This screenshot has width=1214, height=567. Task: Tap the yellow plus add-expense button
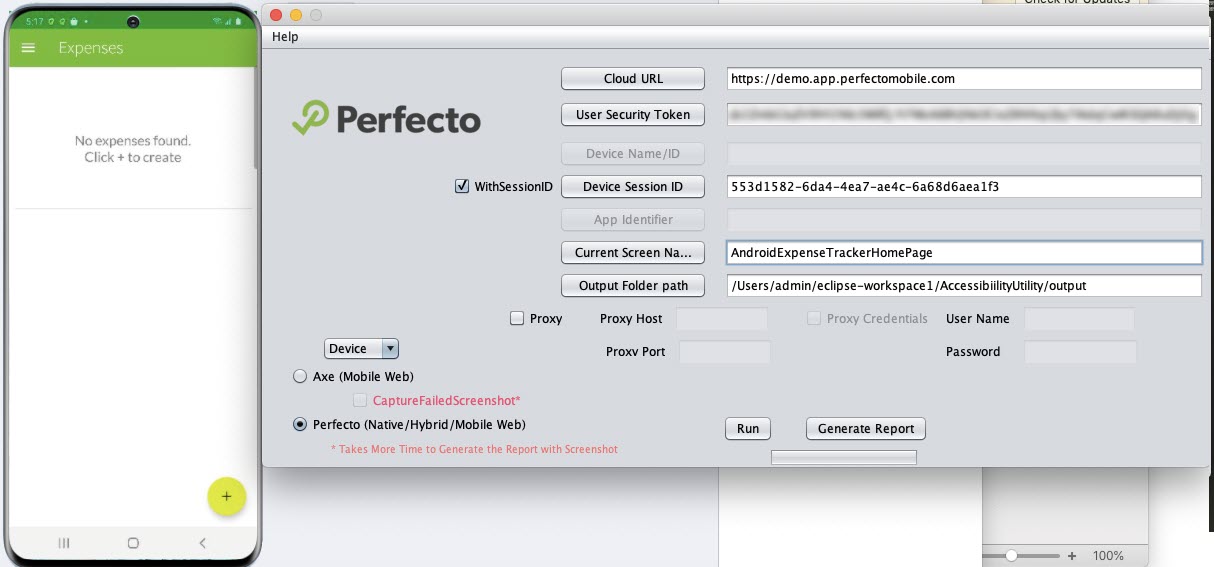[x=226, y=497]
